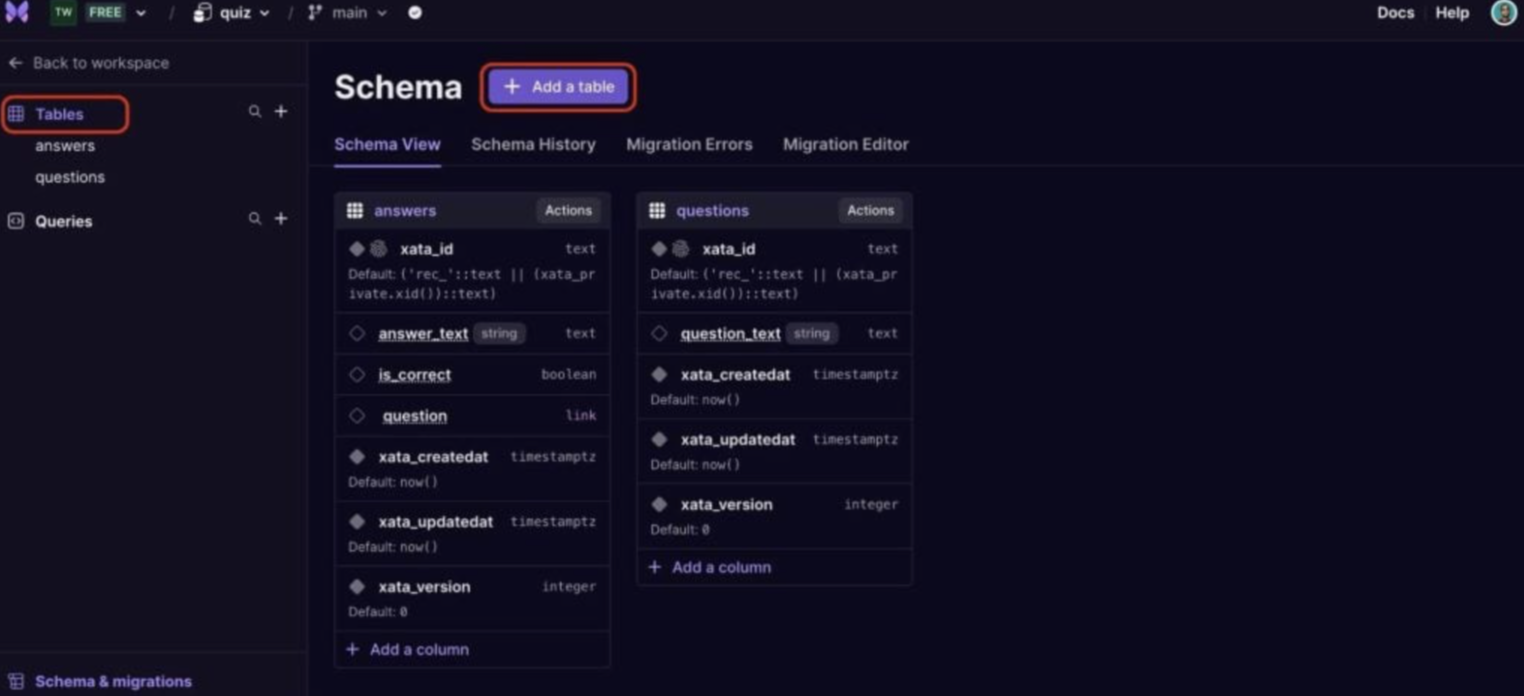Add a new table with sidebar plus icon
1524x696 pixels.
click(281, 112)
